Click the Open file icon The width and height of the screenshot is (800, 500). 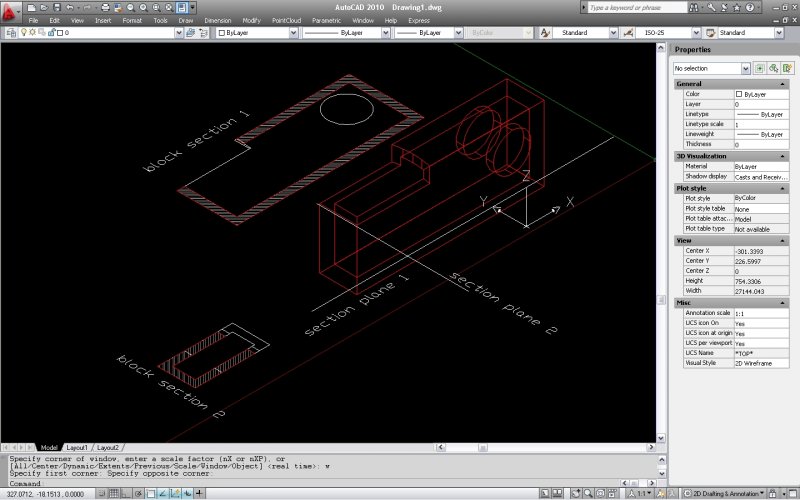[44, 8]
